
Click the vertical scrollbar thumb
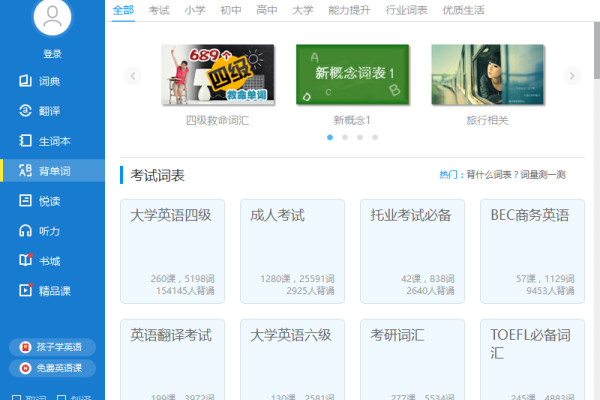tap(597, 51)
